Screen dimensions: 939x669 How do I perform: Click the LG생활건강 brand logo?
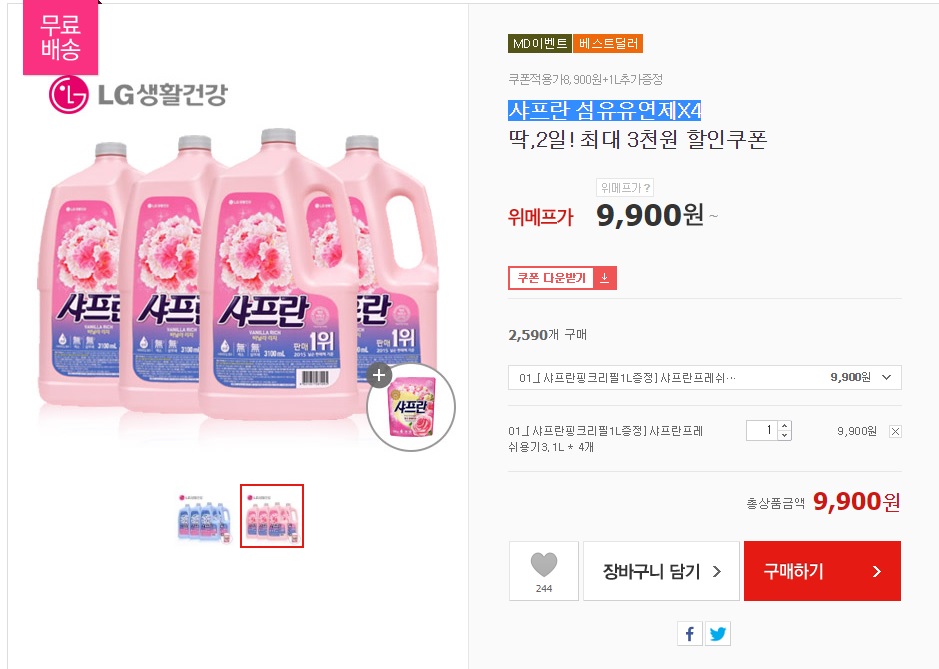click(138, 95)
